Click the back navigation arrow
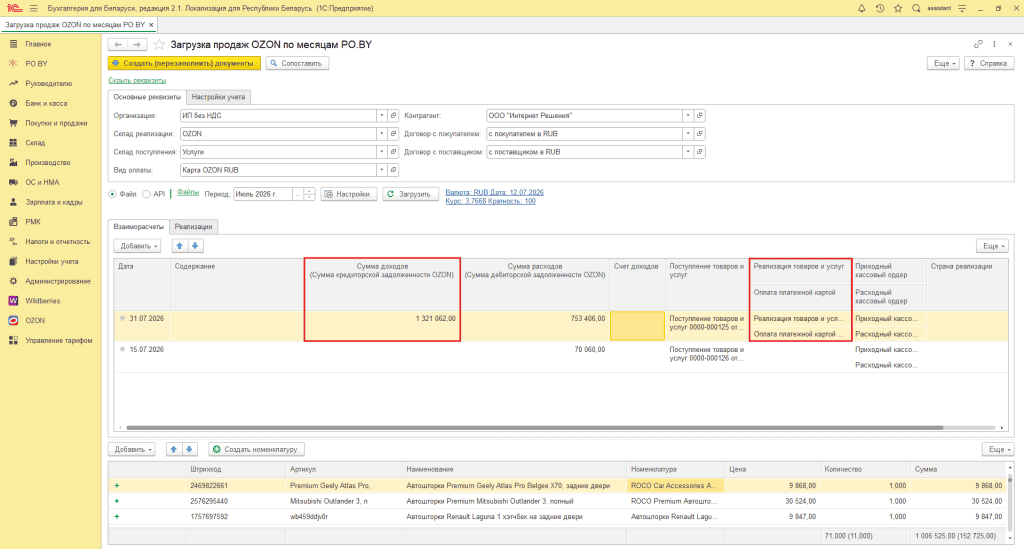This screenshot has width=1024, height=549. pos(118,44)
